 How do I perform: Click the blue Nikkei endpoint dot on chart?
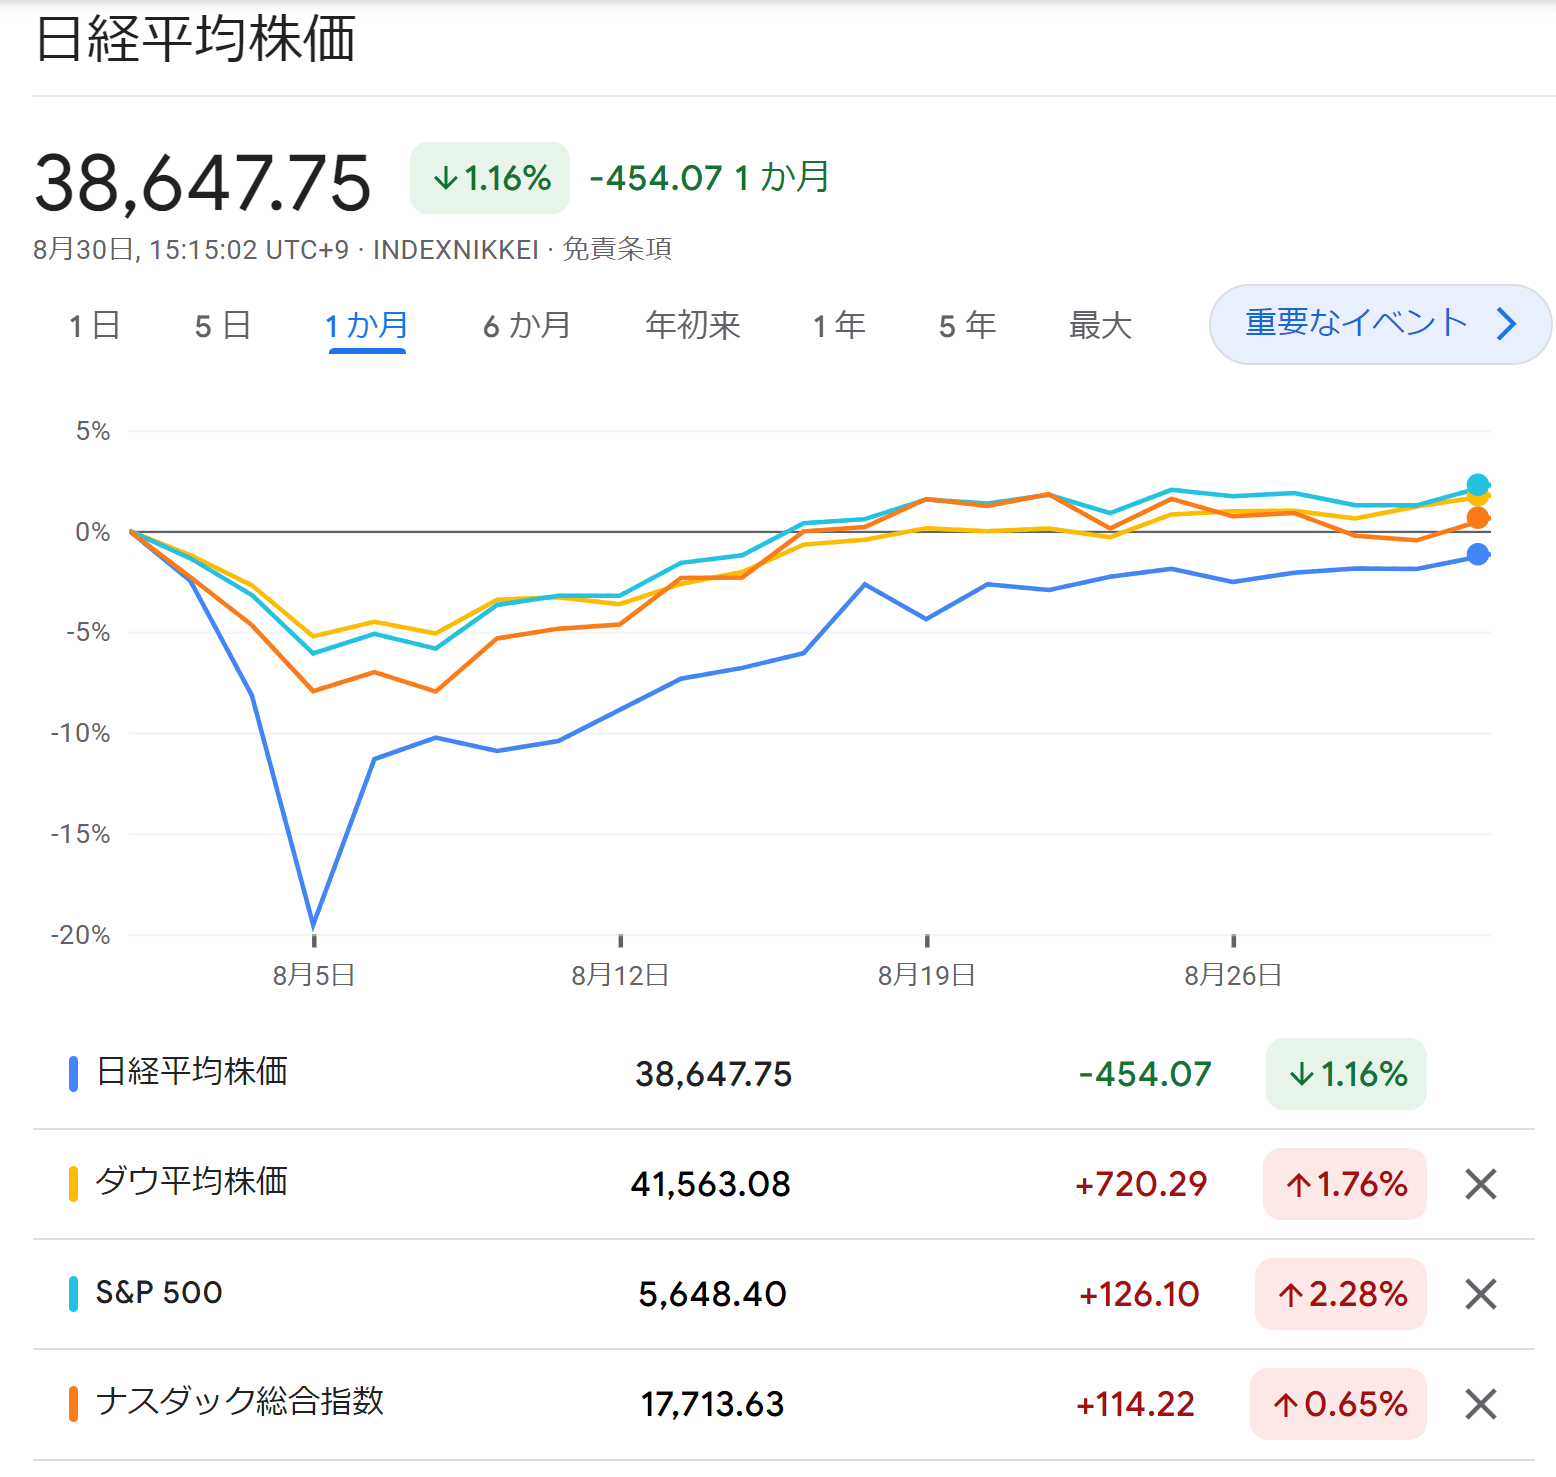pyautogui.click(x=1478, y=554)
